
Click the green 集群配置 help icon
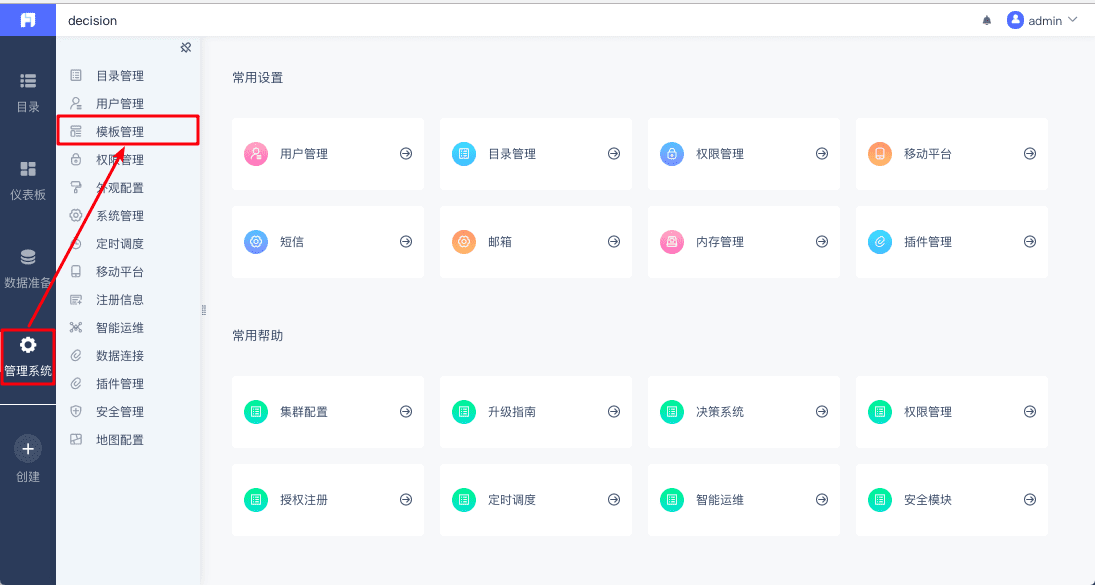[x=256, y=412]
